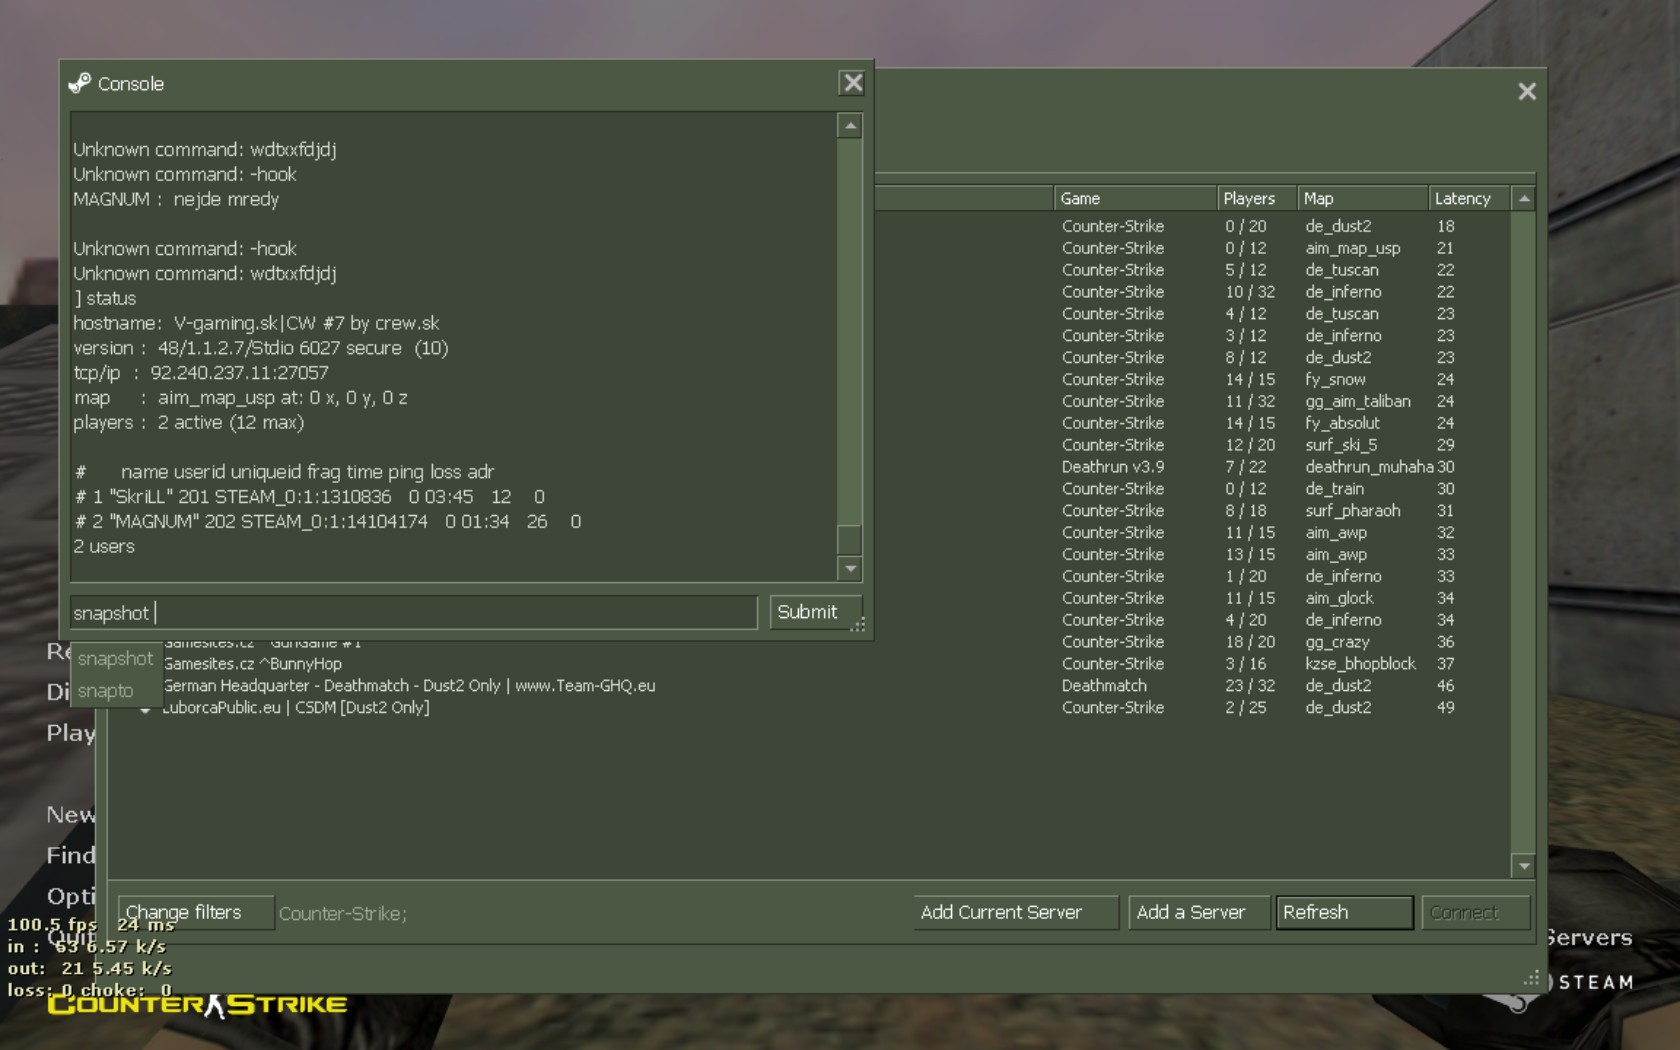Select Gamesites.cz ^BunnyHop server
The width and height of the screenshot is (1680, 1050).
(x=808, y=664)
